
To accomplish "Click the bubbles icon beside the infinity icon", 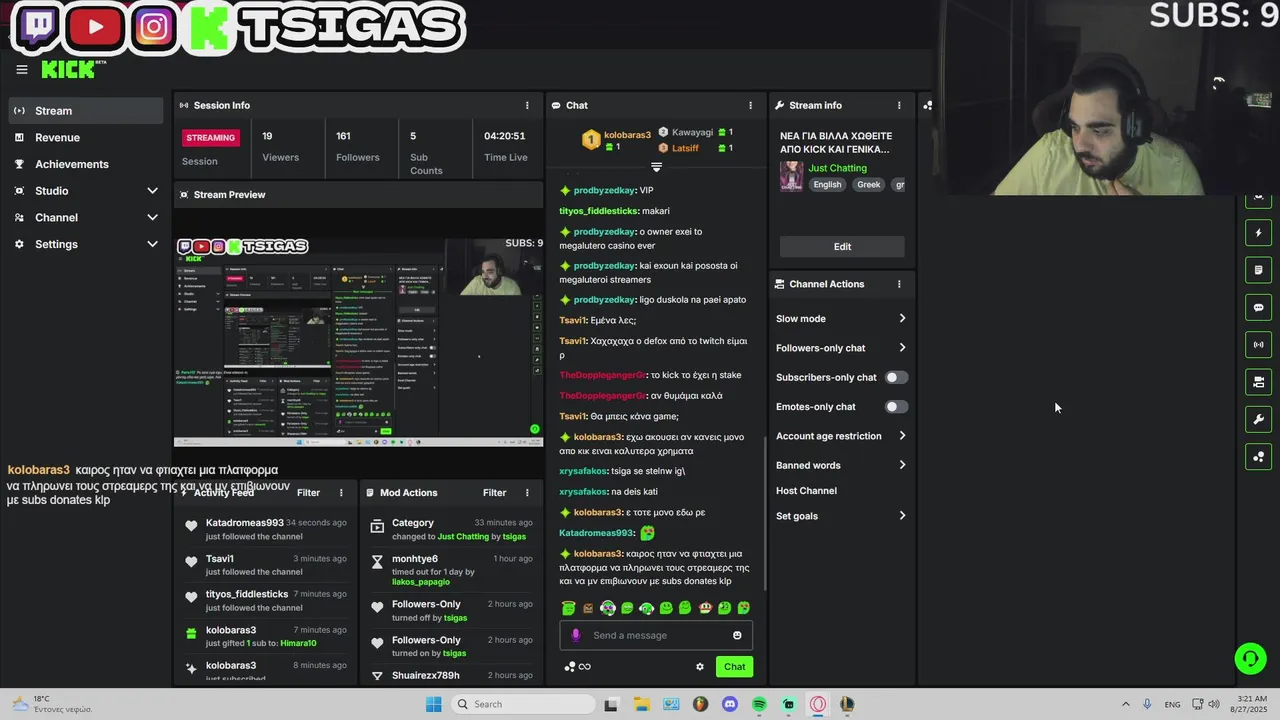I will tap(570, 667).
